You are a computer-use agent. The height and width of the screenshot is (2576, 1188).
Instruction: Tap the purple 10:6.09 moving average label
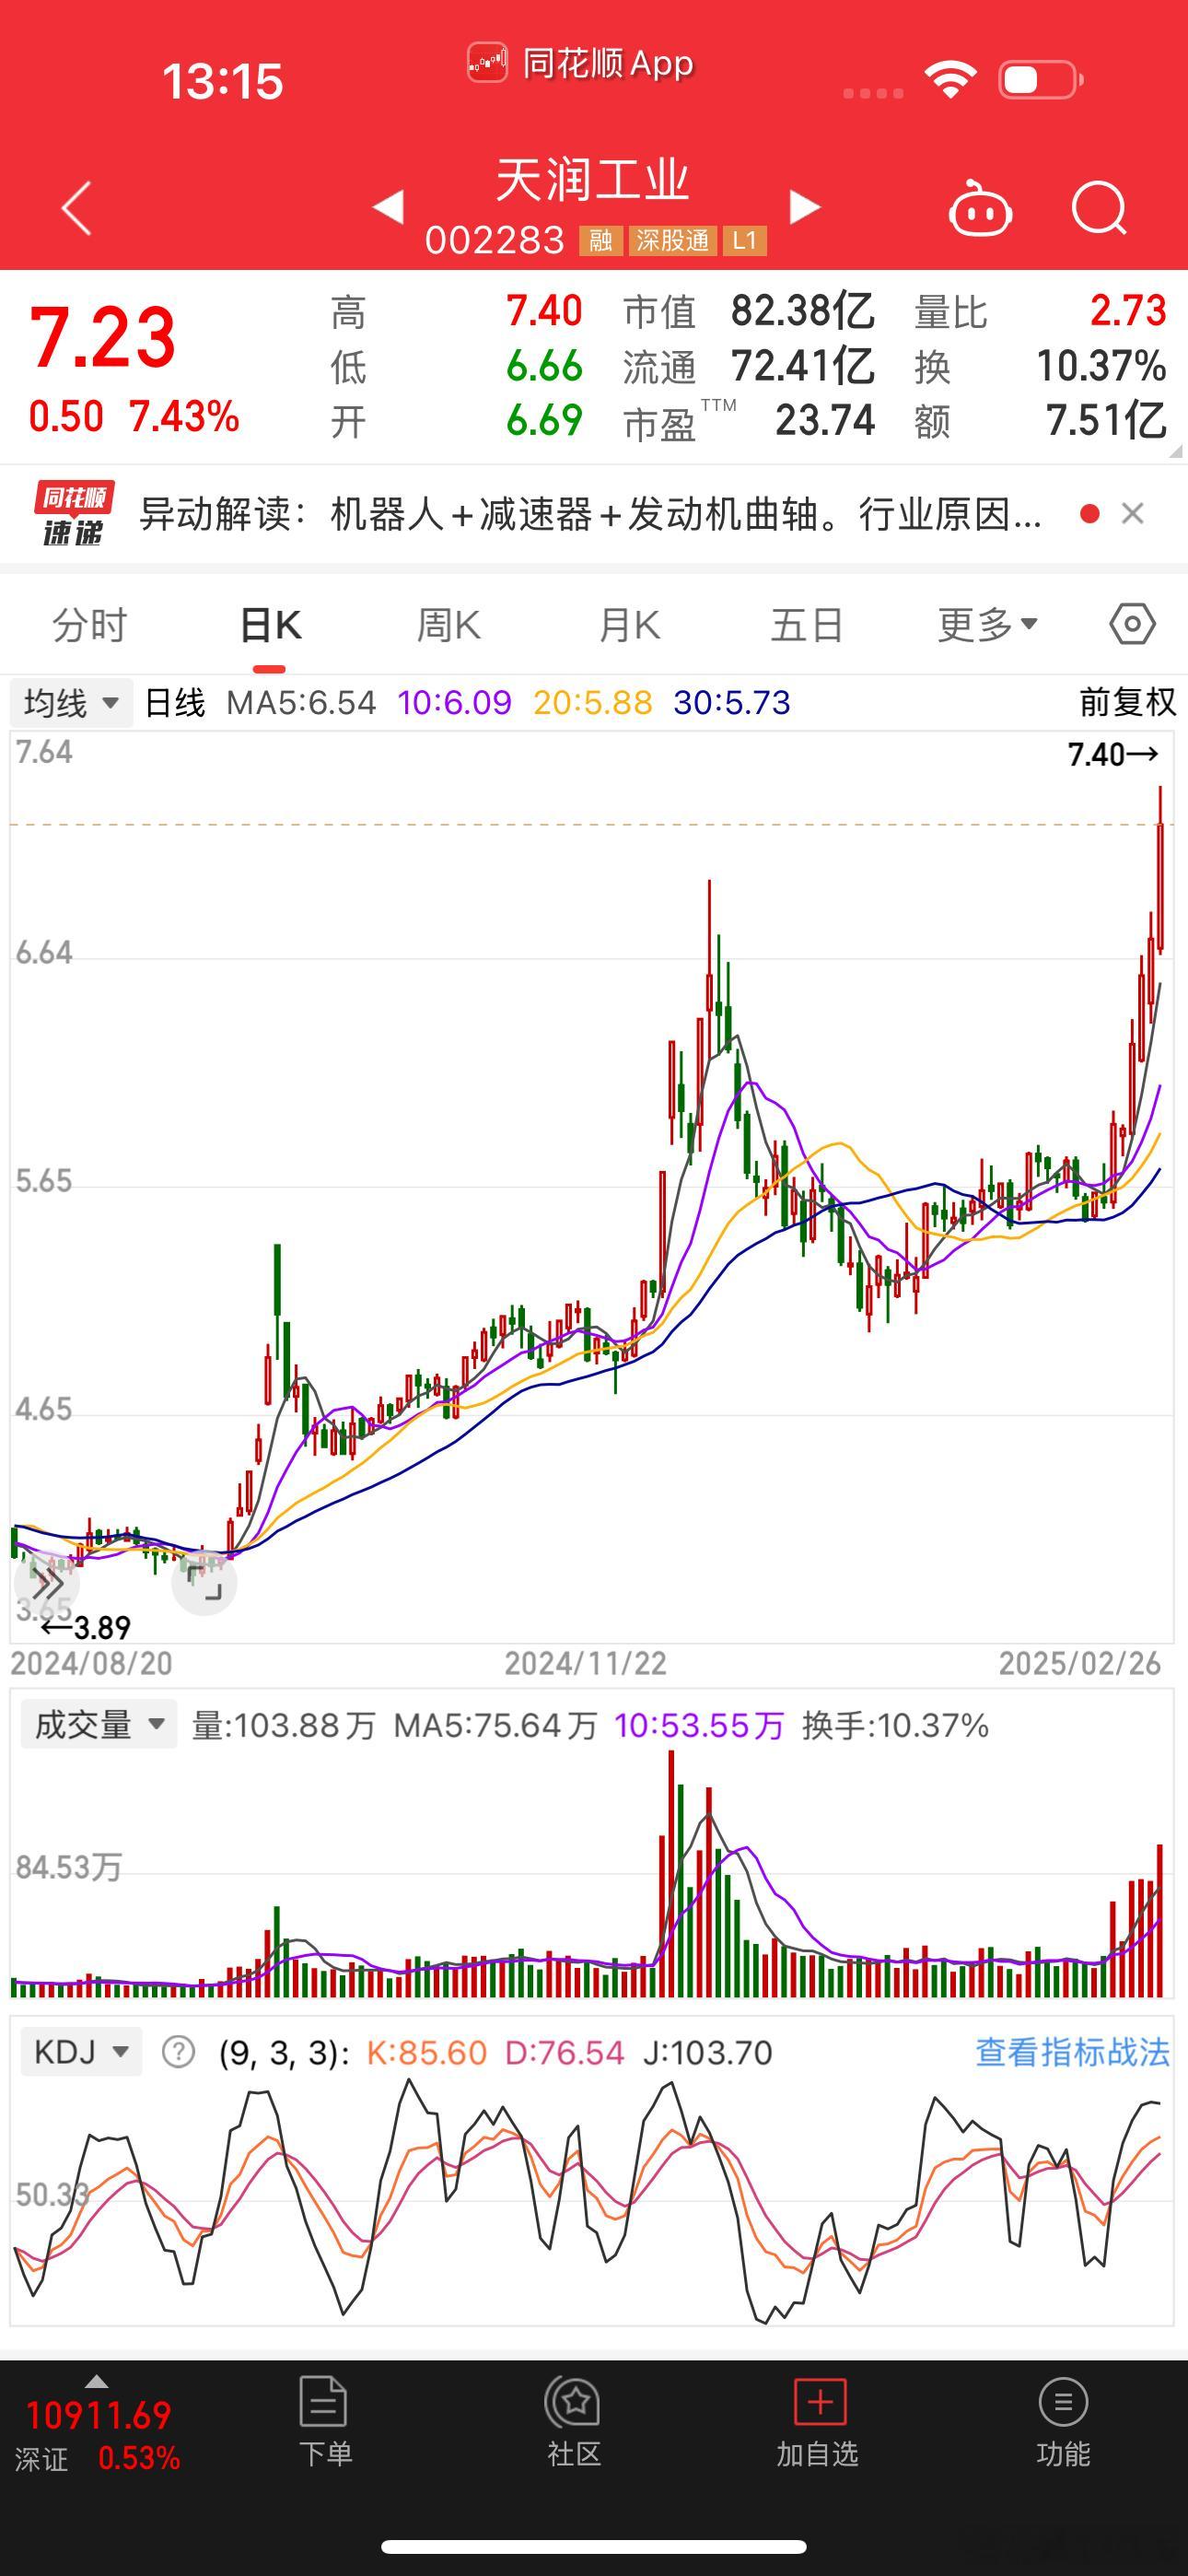(454, 703)
